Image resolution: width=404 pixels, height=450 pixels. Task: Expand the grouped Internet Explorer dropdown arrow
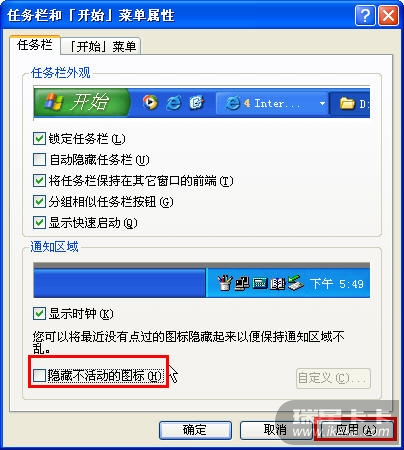(322, 103)
